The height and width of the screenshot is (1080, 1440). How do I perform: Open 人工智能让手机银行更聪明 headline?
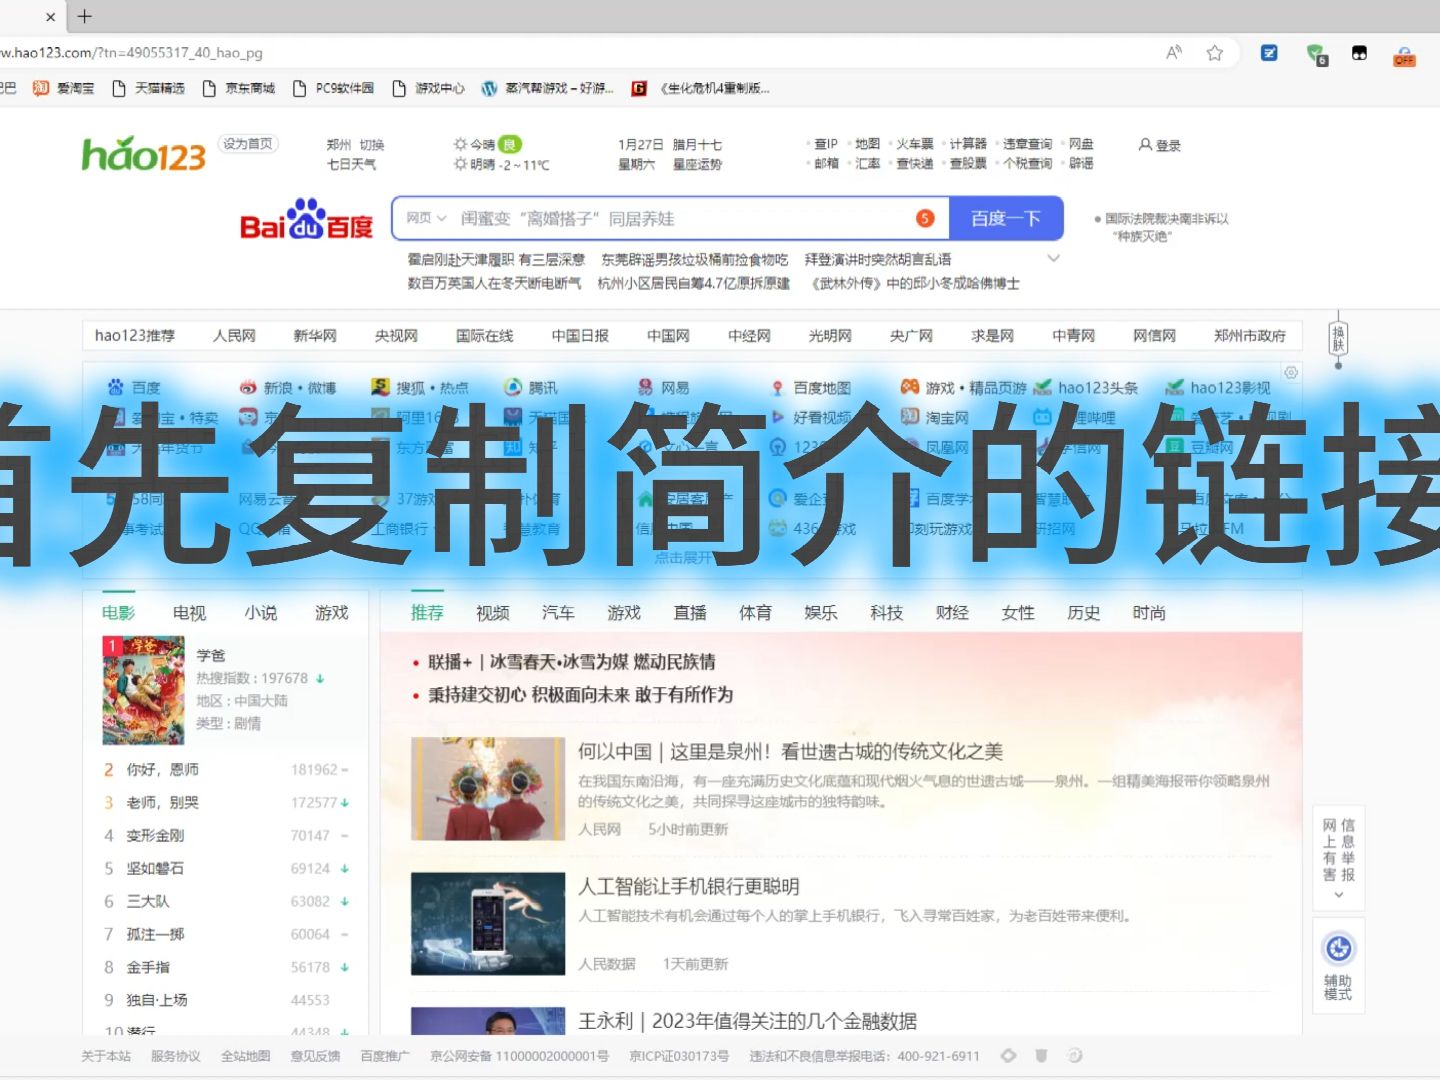(x=689, y=886)
